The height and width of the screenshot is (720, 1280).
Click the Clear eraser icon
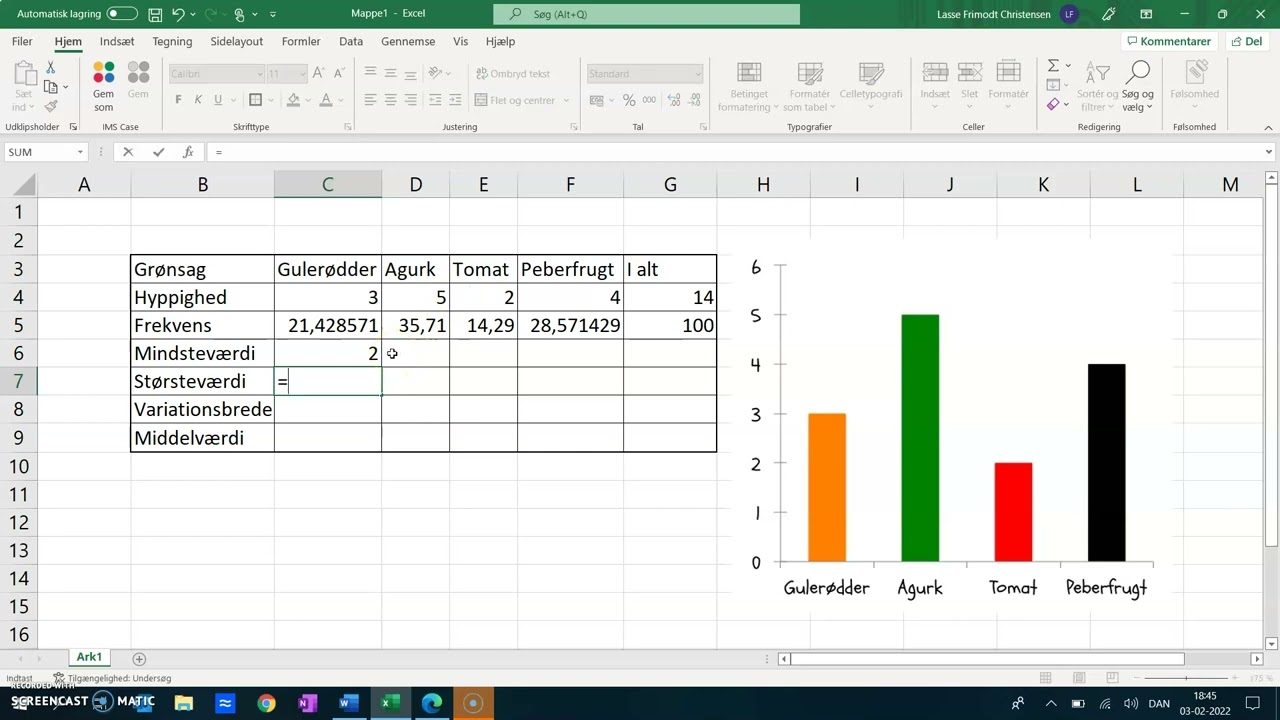[1053, 105]
